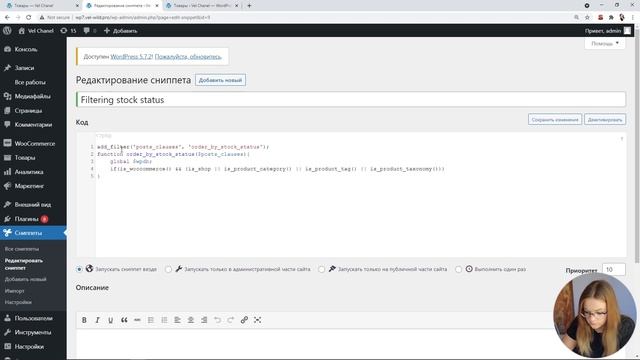Click Деактивировать button
Viewport: 640px width, 360px height.
point(605,120)
